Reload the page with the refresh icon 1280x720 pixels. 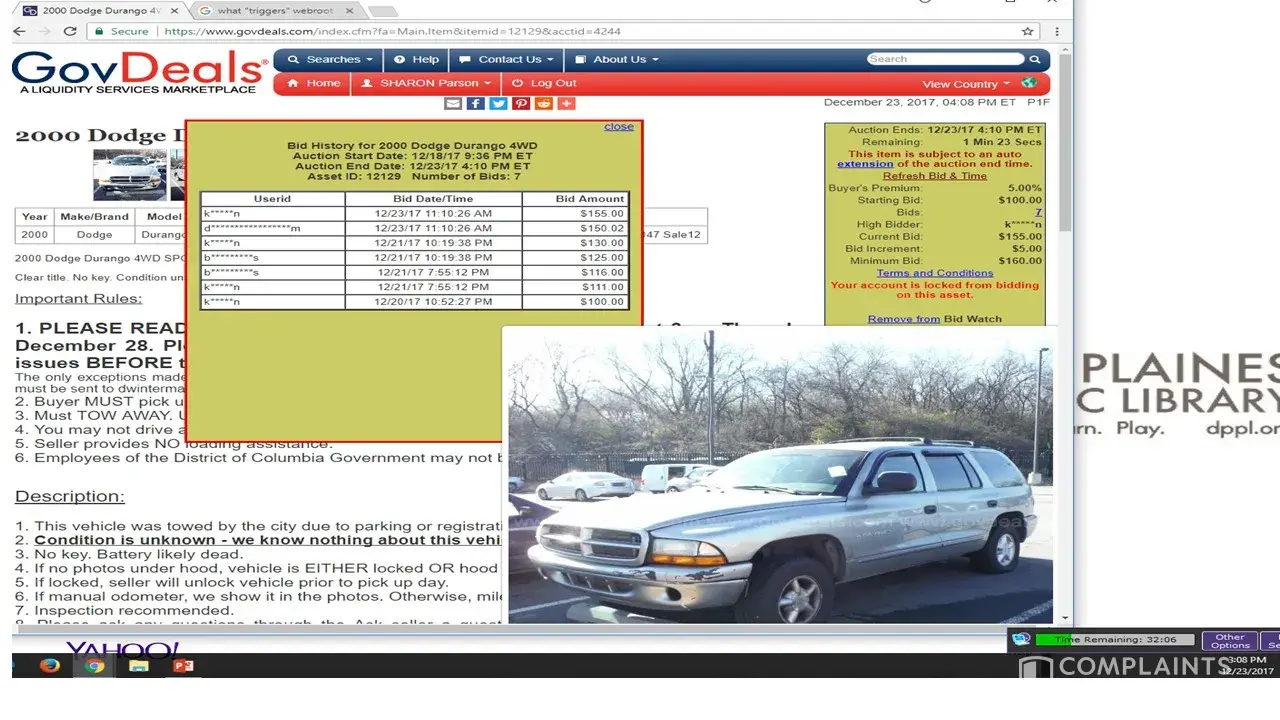click(x=69, y=31)
